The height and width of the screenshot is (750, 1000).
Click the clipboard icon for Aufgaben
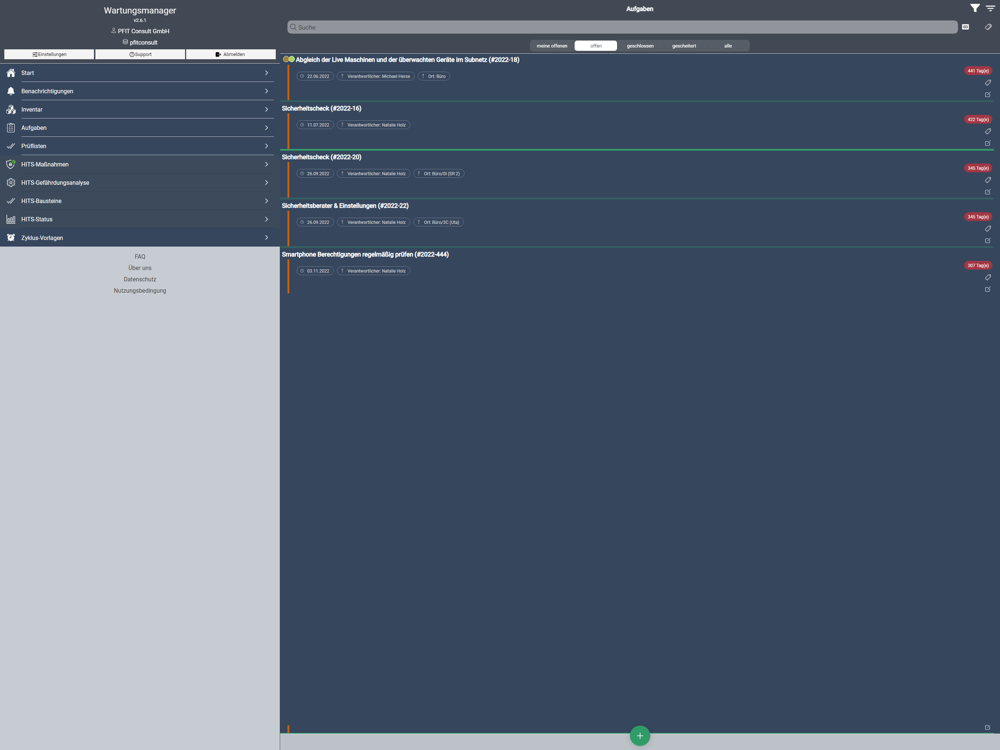[x=11, y=128]
